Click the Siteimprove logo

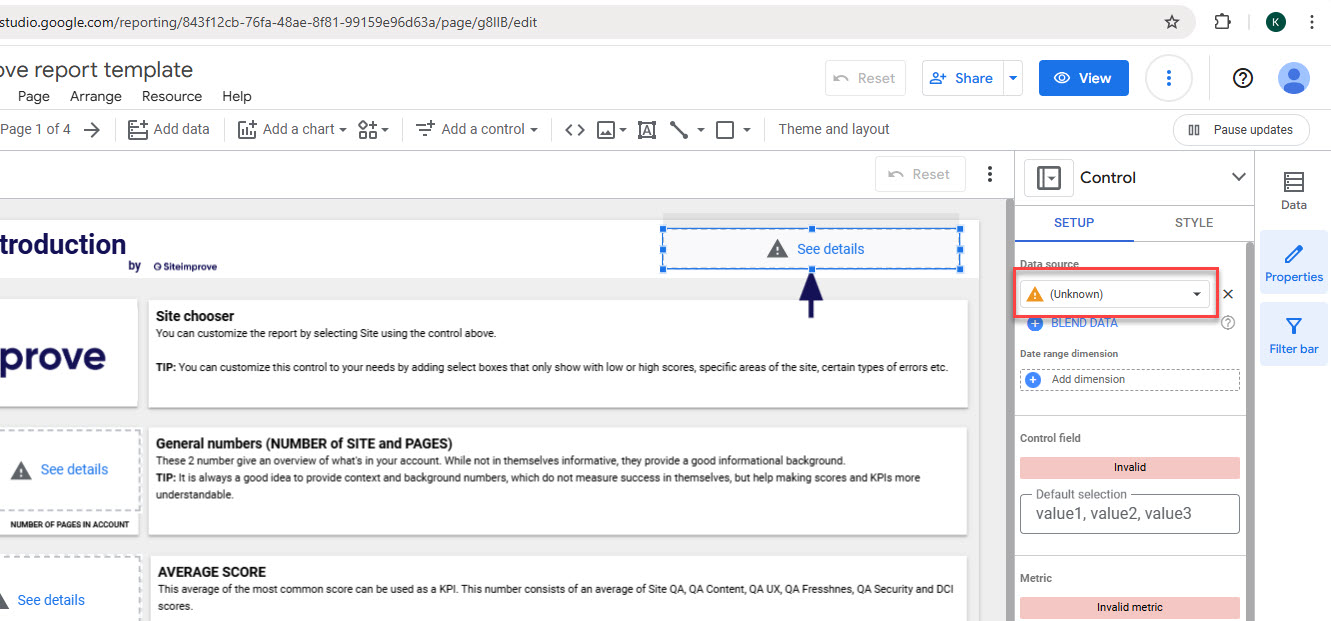coord(185,266)
